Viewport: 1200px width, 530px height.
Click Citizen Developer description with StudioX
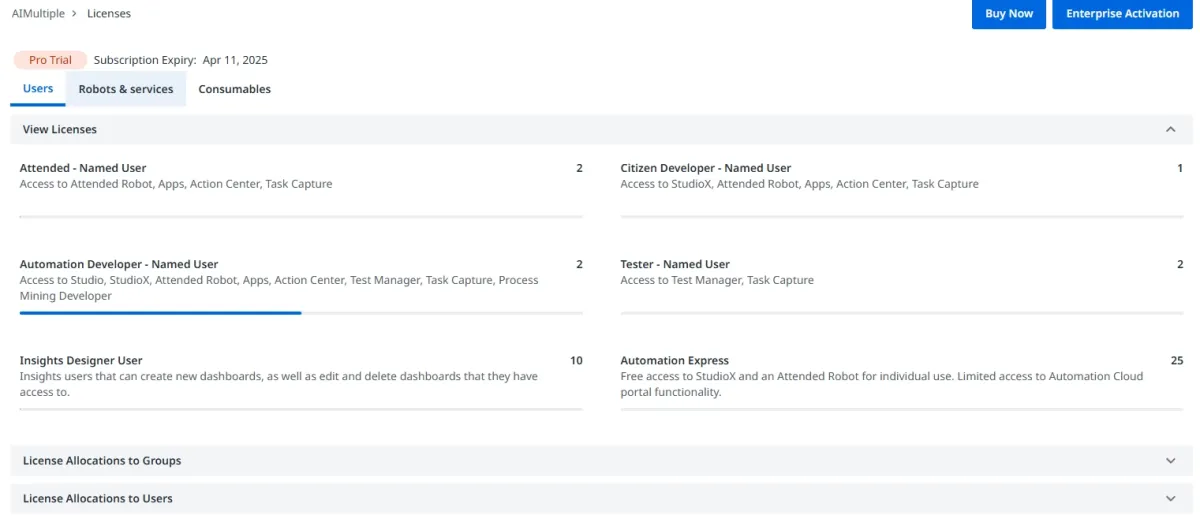click(x=800, y=184)
